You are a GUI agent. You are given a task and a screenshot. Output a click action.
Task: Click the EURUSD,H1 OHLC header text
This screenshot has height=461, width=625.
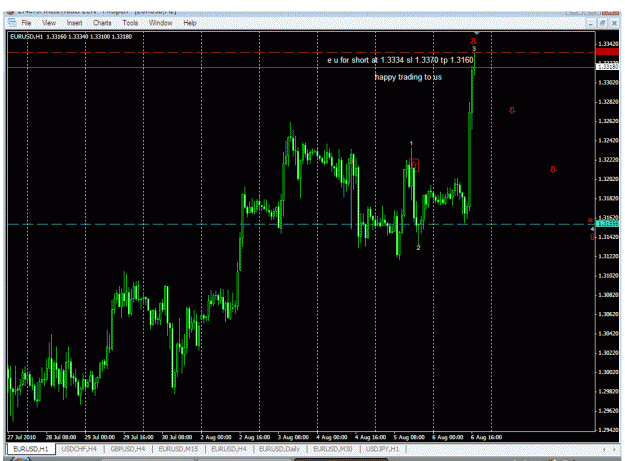(71, 37)
